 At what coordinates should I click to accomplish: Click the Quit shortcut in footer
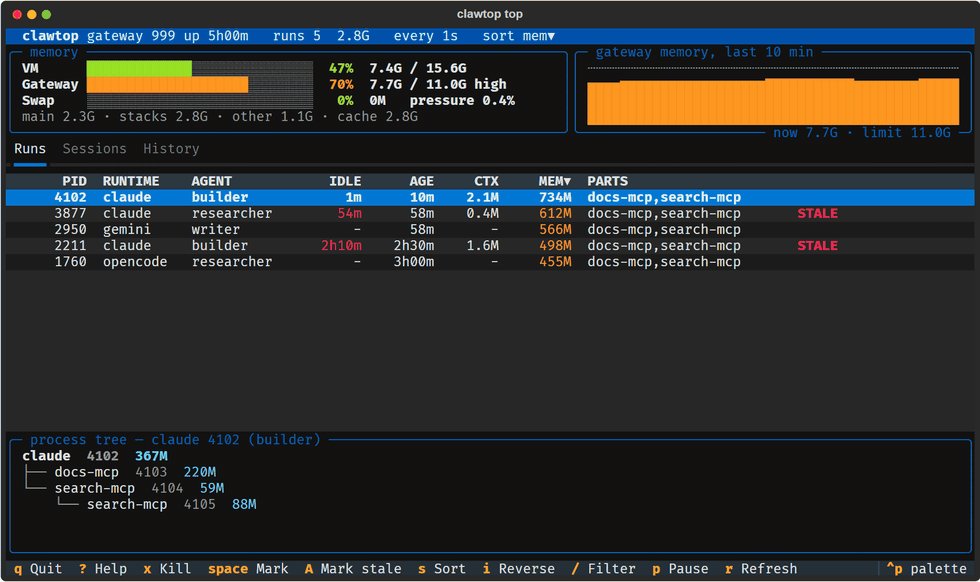pos(38,569)
